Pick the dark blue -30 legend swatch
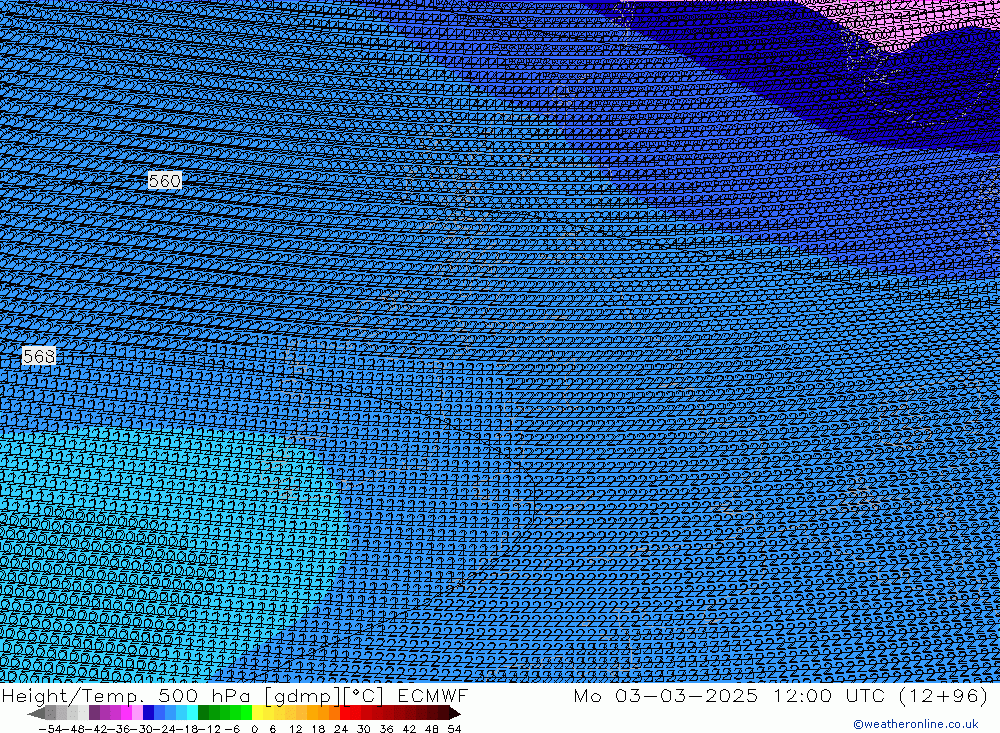This screenshot has width=1000, height=733. point(148,713)
